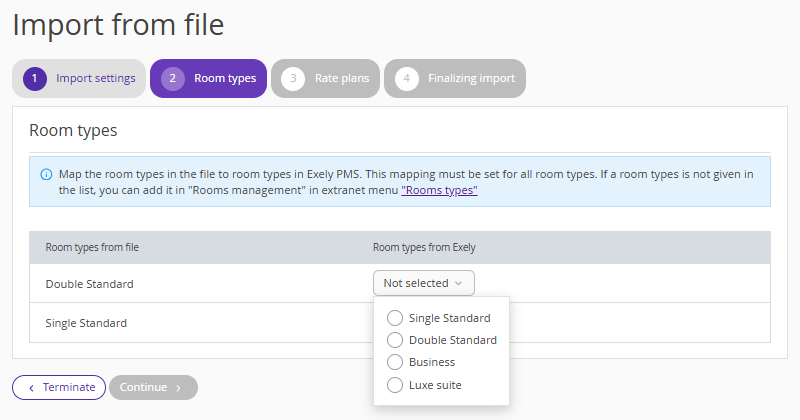
Task: Click the info icon in the blue notice
Action: click(46, 175)
